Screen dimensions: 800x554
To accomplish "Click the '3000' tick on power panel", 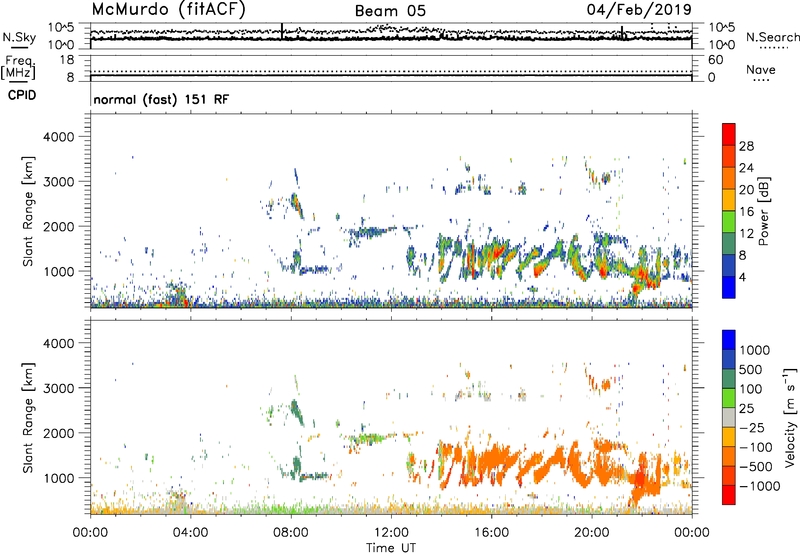I will click(x=58, y=182).
